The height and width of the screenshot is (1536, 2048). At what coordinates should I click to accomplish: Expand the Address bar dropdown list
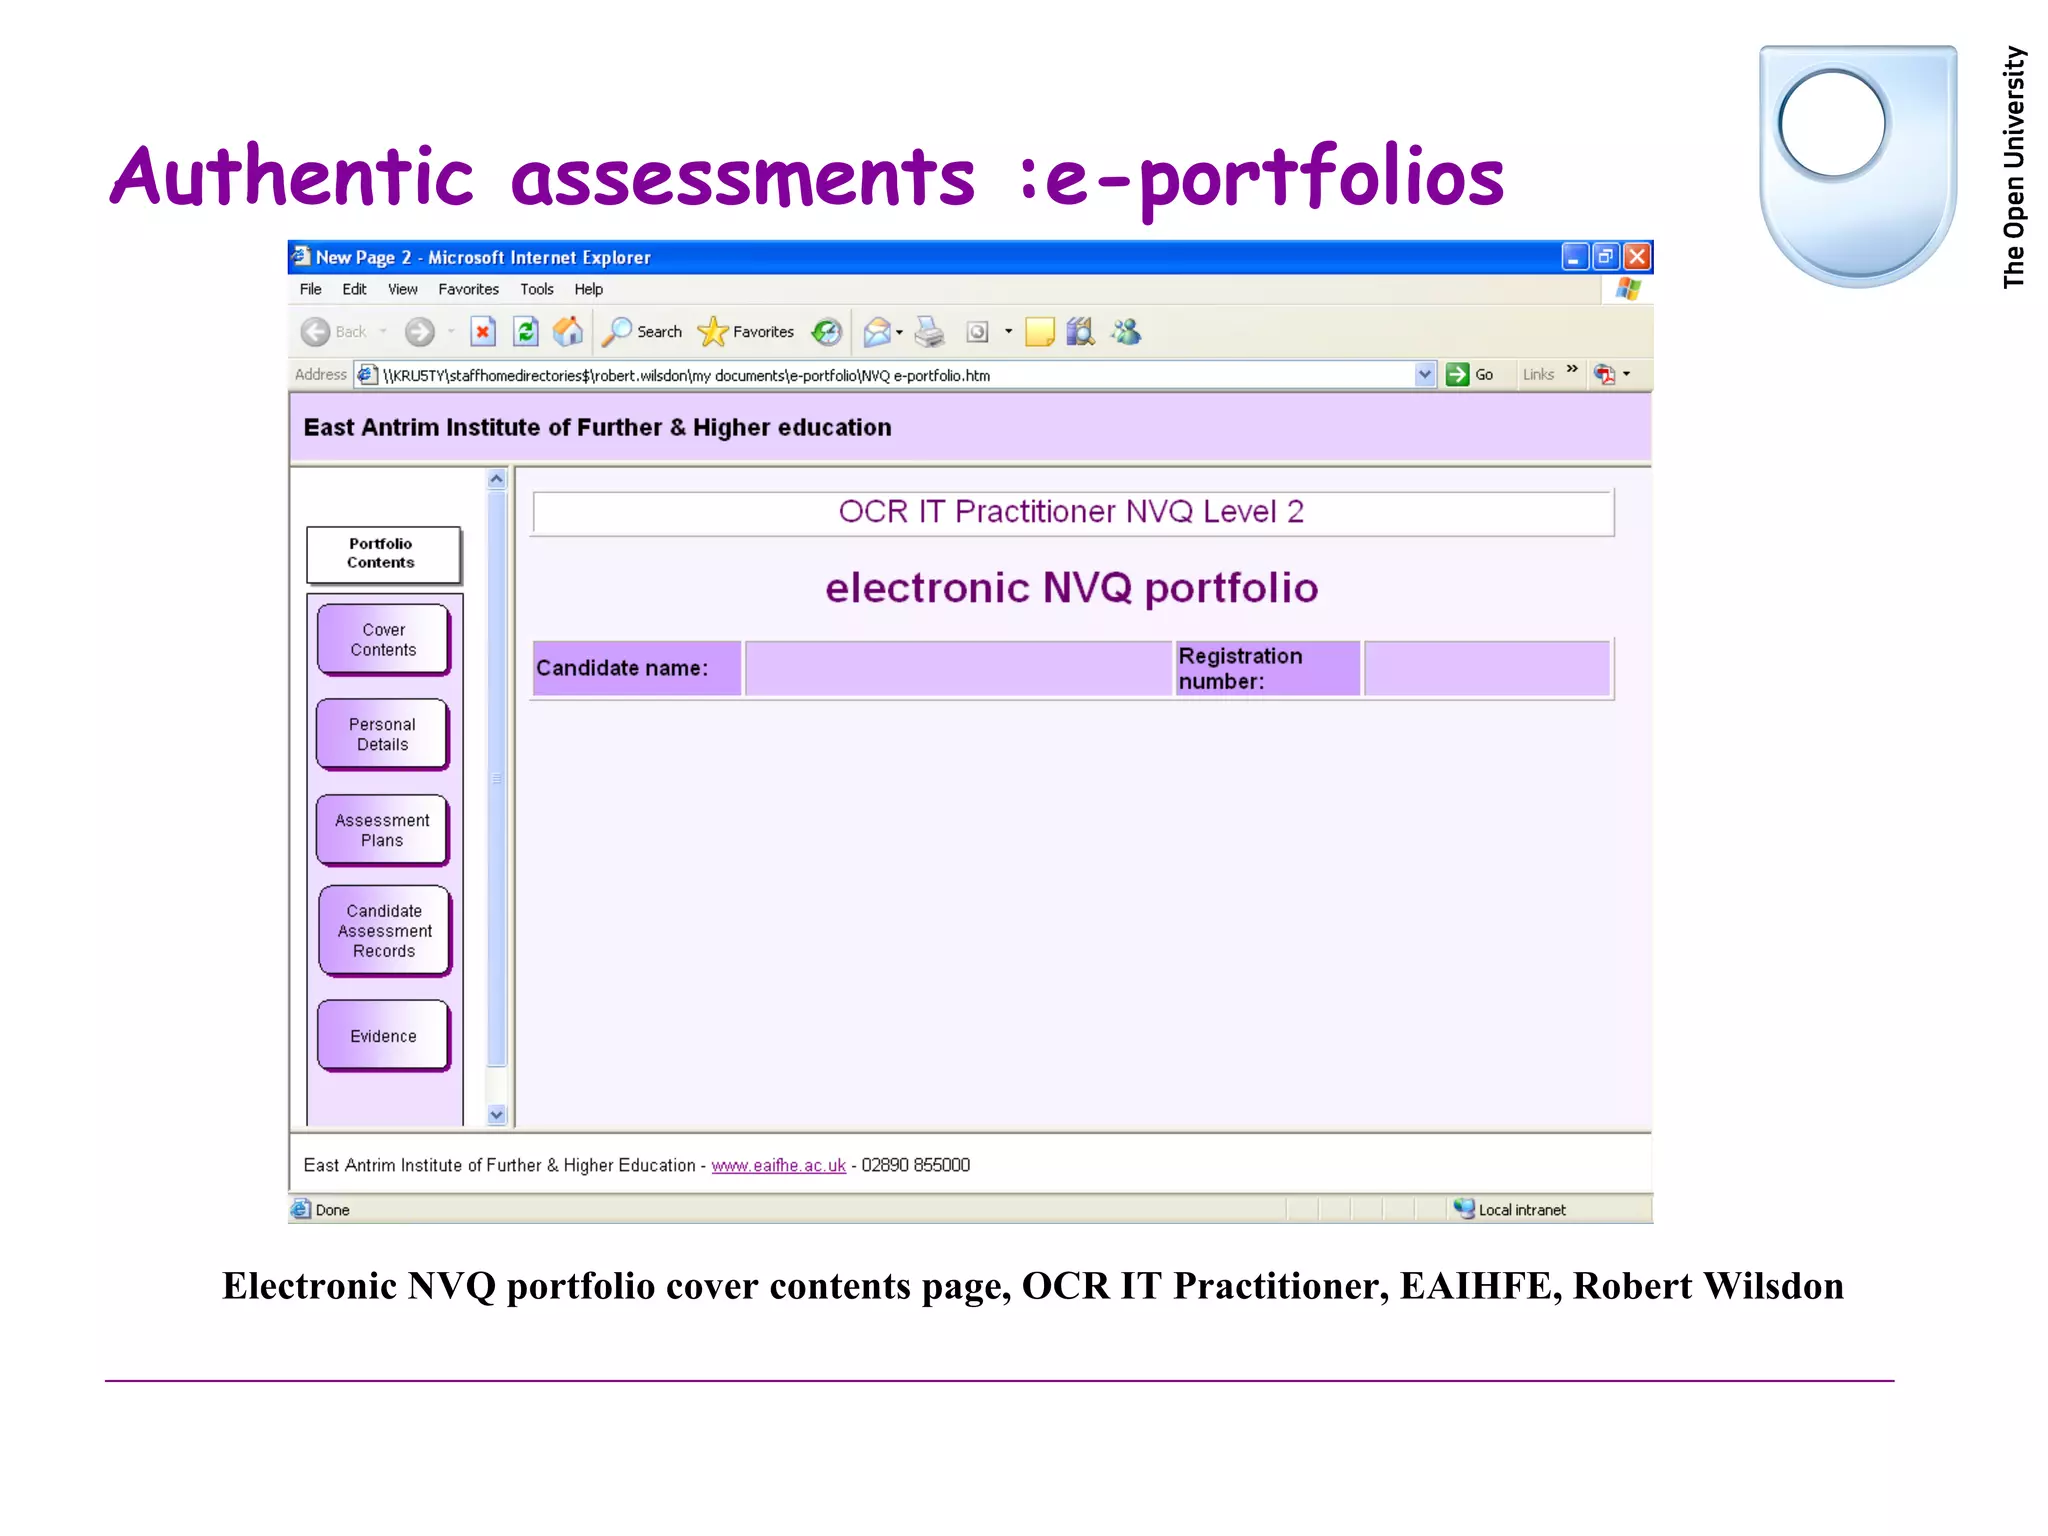[1425, 375]
